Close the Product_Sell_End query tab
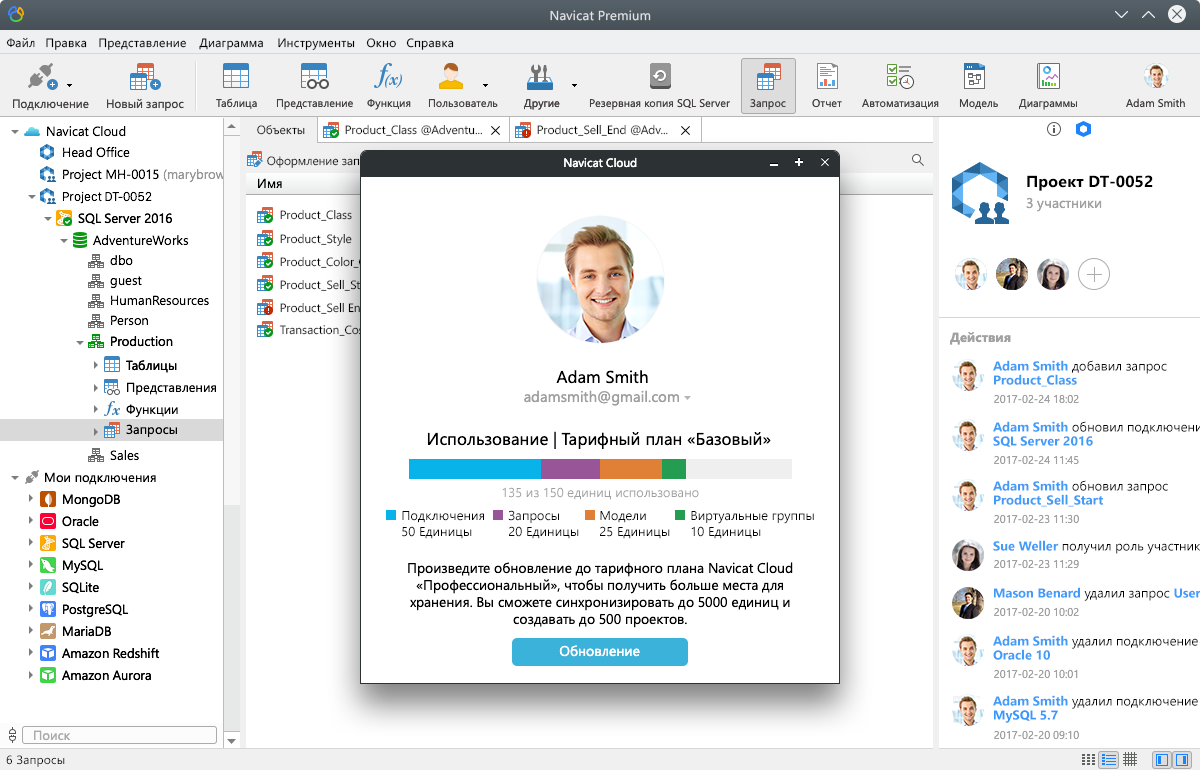This screenshot has width=1200, height=770. [685, 130]
